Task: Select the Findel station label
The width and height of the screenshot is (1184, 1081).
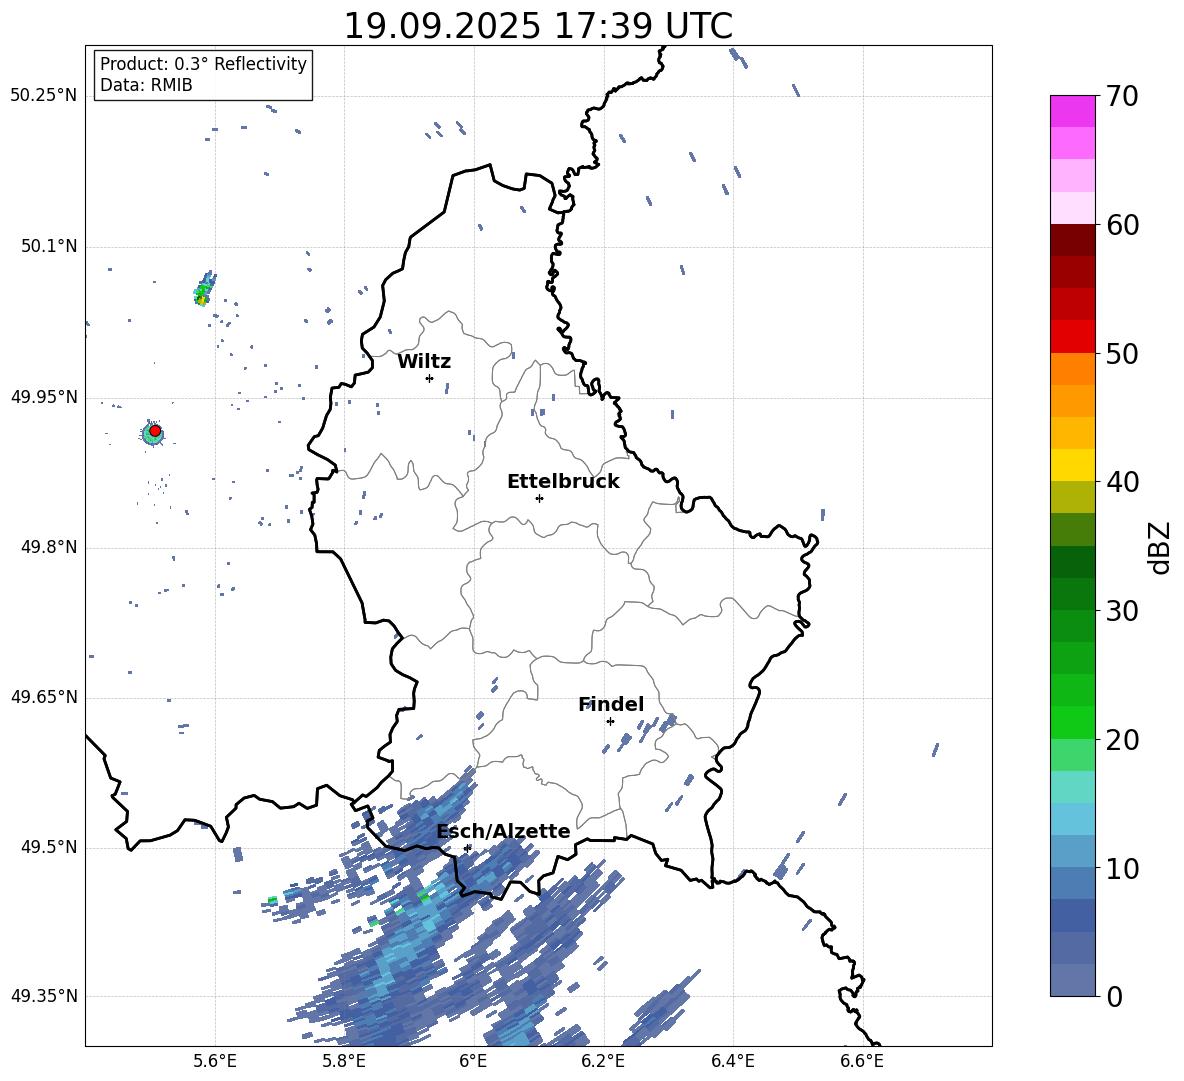Action: click(611, 704)
